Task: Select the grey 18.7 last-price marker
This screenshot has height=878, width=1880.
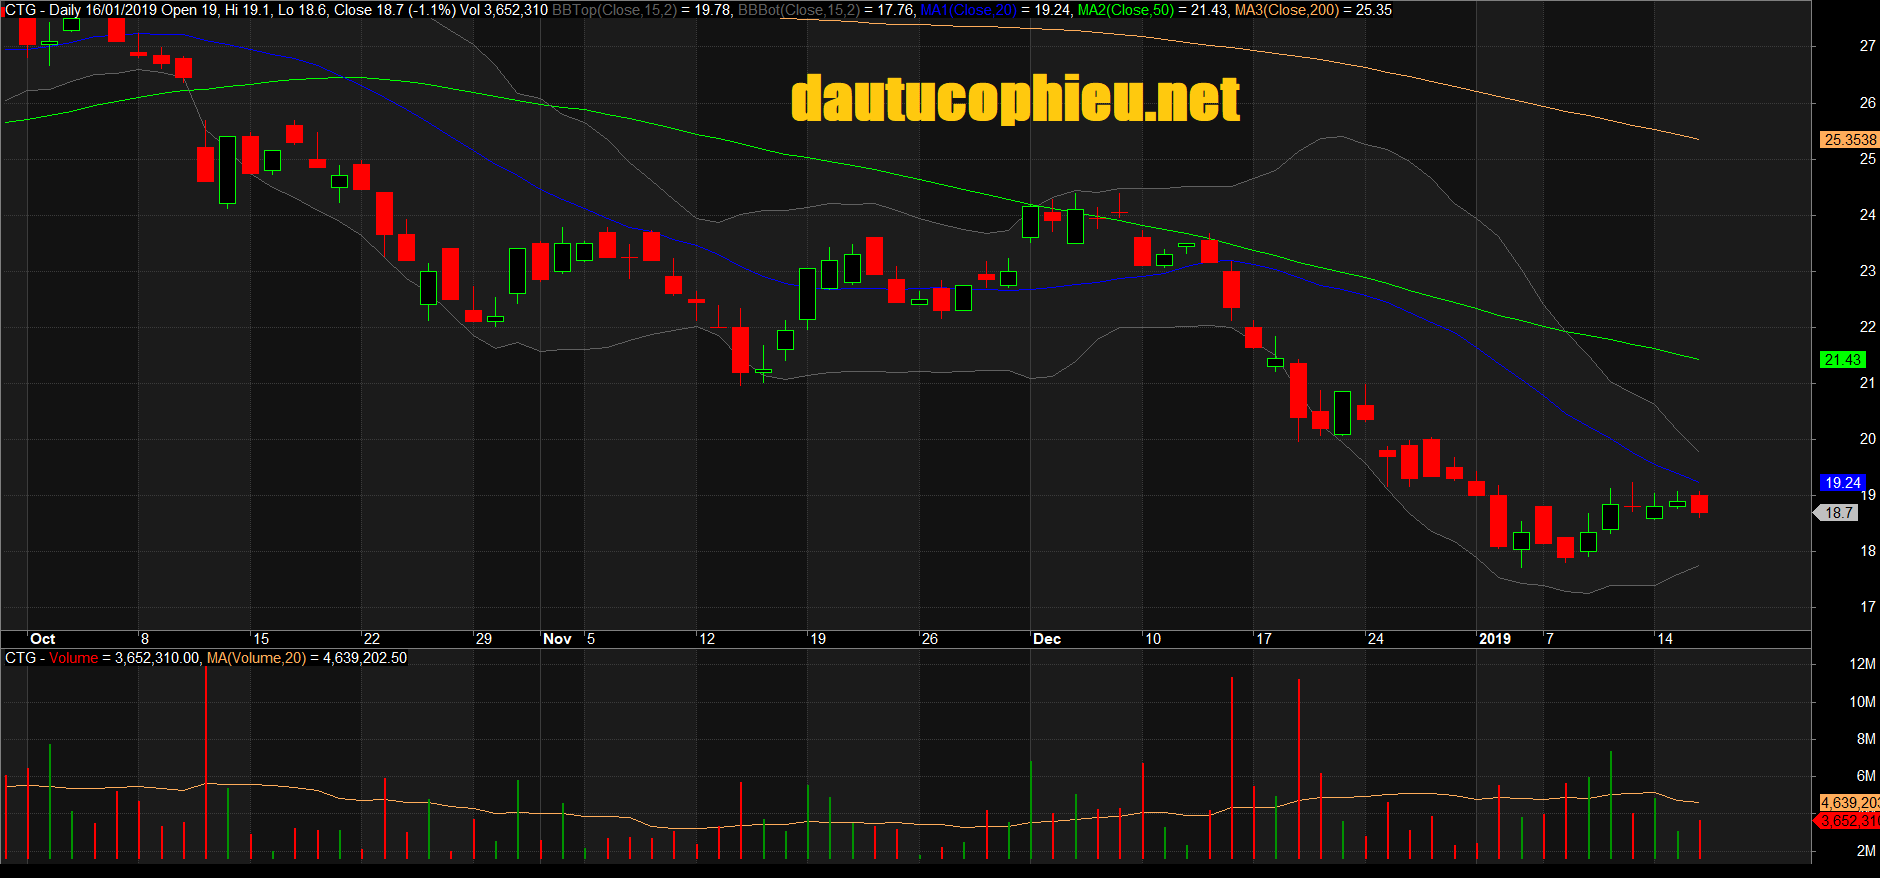Action: (1838, 513)
